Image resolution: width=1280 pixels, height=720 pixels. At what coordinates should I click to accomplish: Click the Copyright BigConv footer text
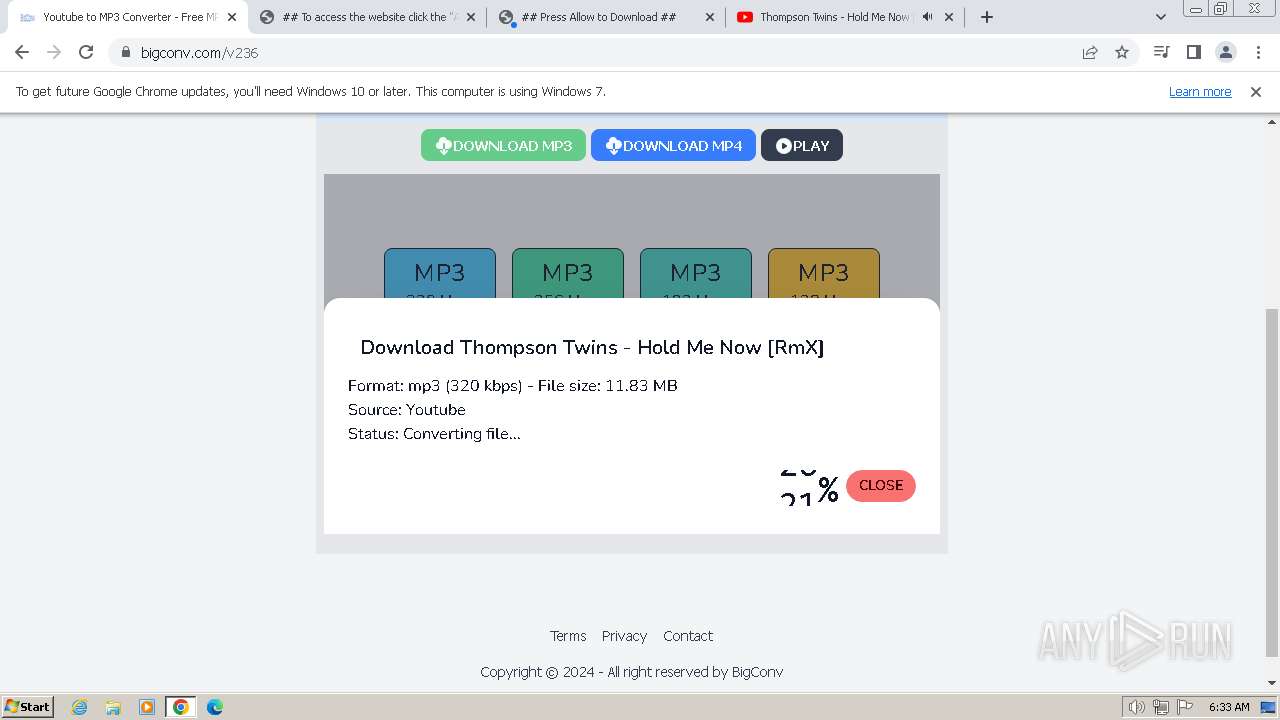(632, 672)
